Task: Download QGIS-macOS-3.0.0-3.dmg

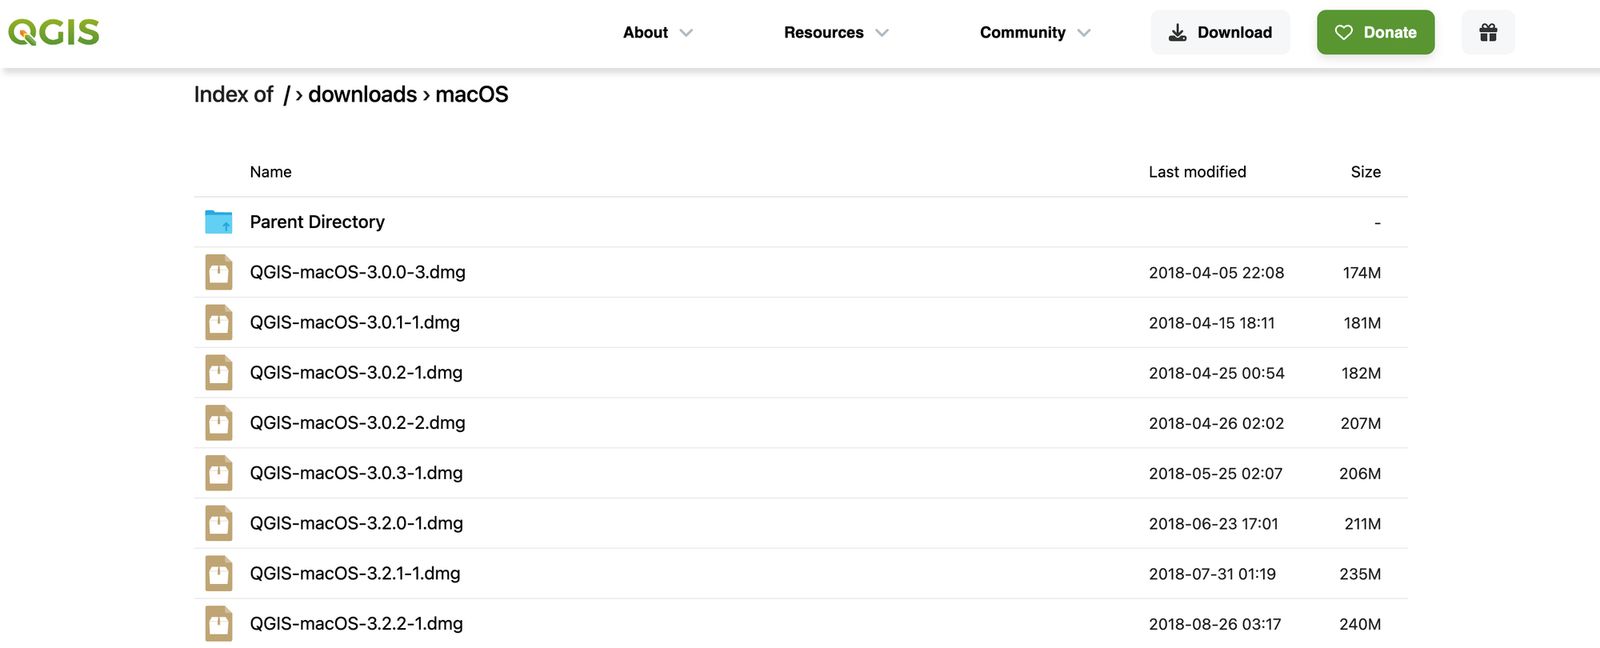Action: [x=358, y=272]
